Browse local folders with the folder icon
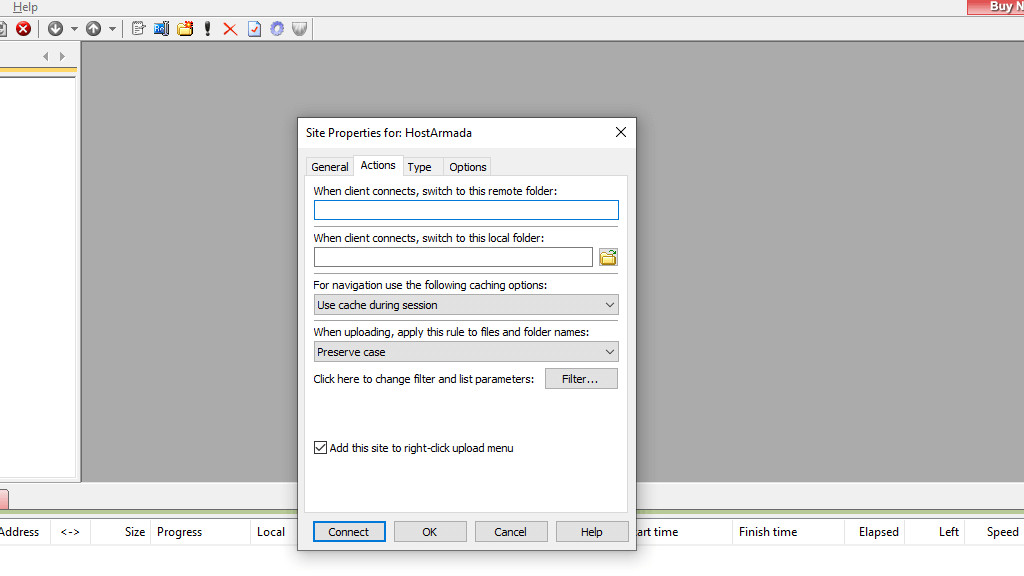 coord(608,257)
